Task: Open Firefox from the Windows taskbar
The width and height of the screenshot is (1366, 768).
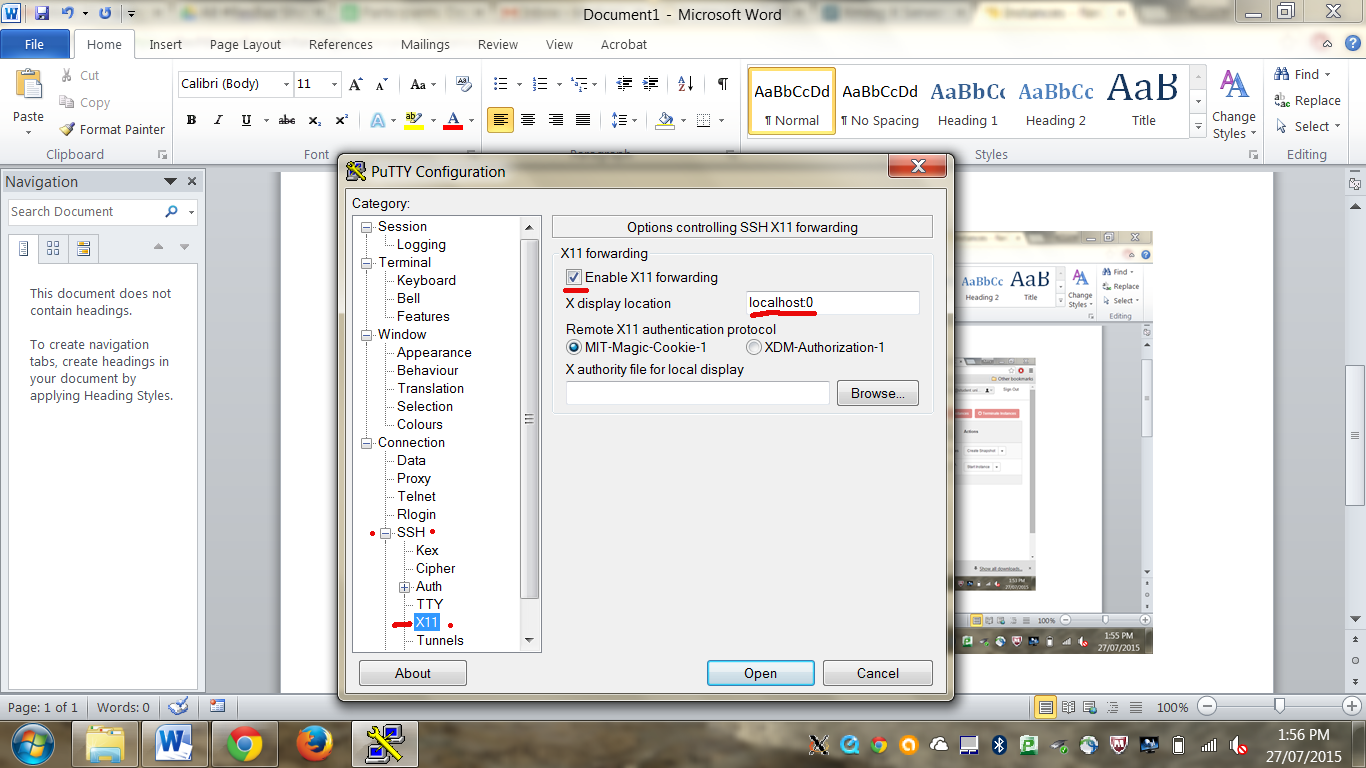Action: point(314,744)
